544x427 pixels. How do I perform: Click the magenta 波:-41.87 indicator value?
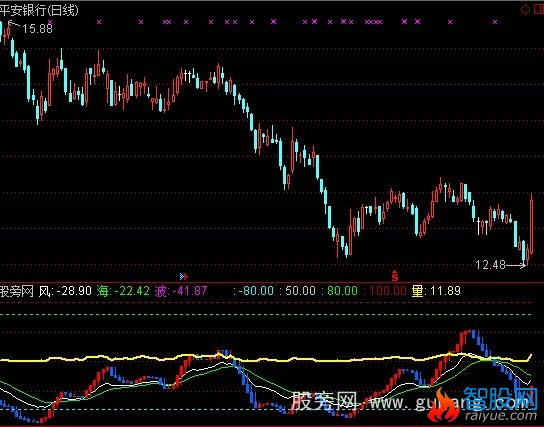point(181,291)
